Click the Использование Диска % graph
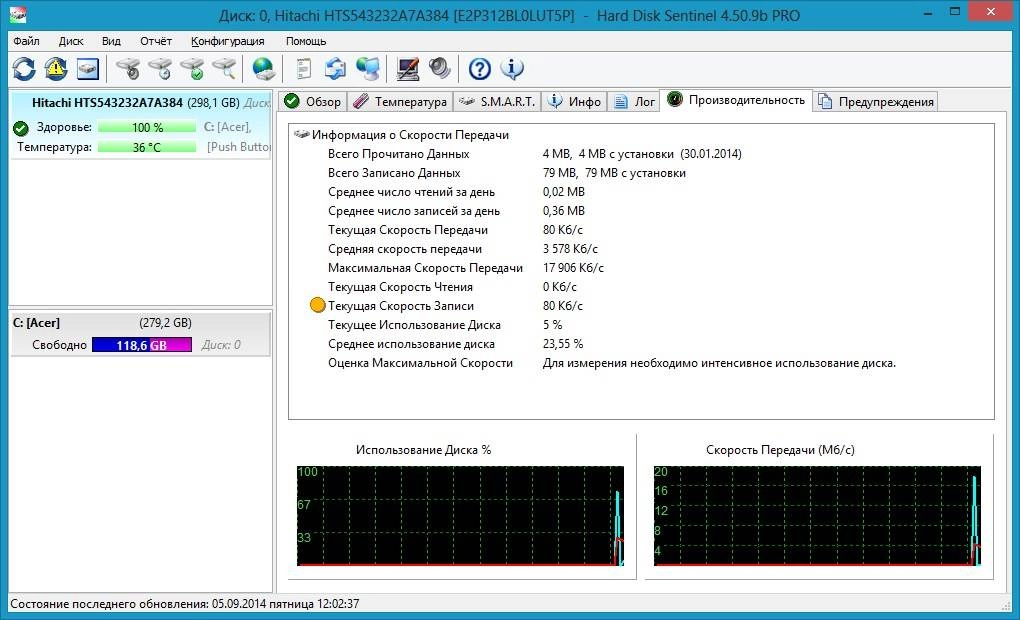The width and height of the screenshot is (1020, 620). click(460, 515)
